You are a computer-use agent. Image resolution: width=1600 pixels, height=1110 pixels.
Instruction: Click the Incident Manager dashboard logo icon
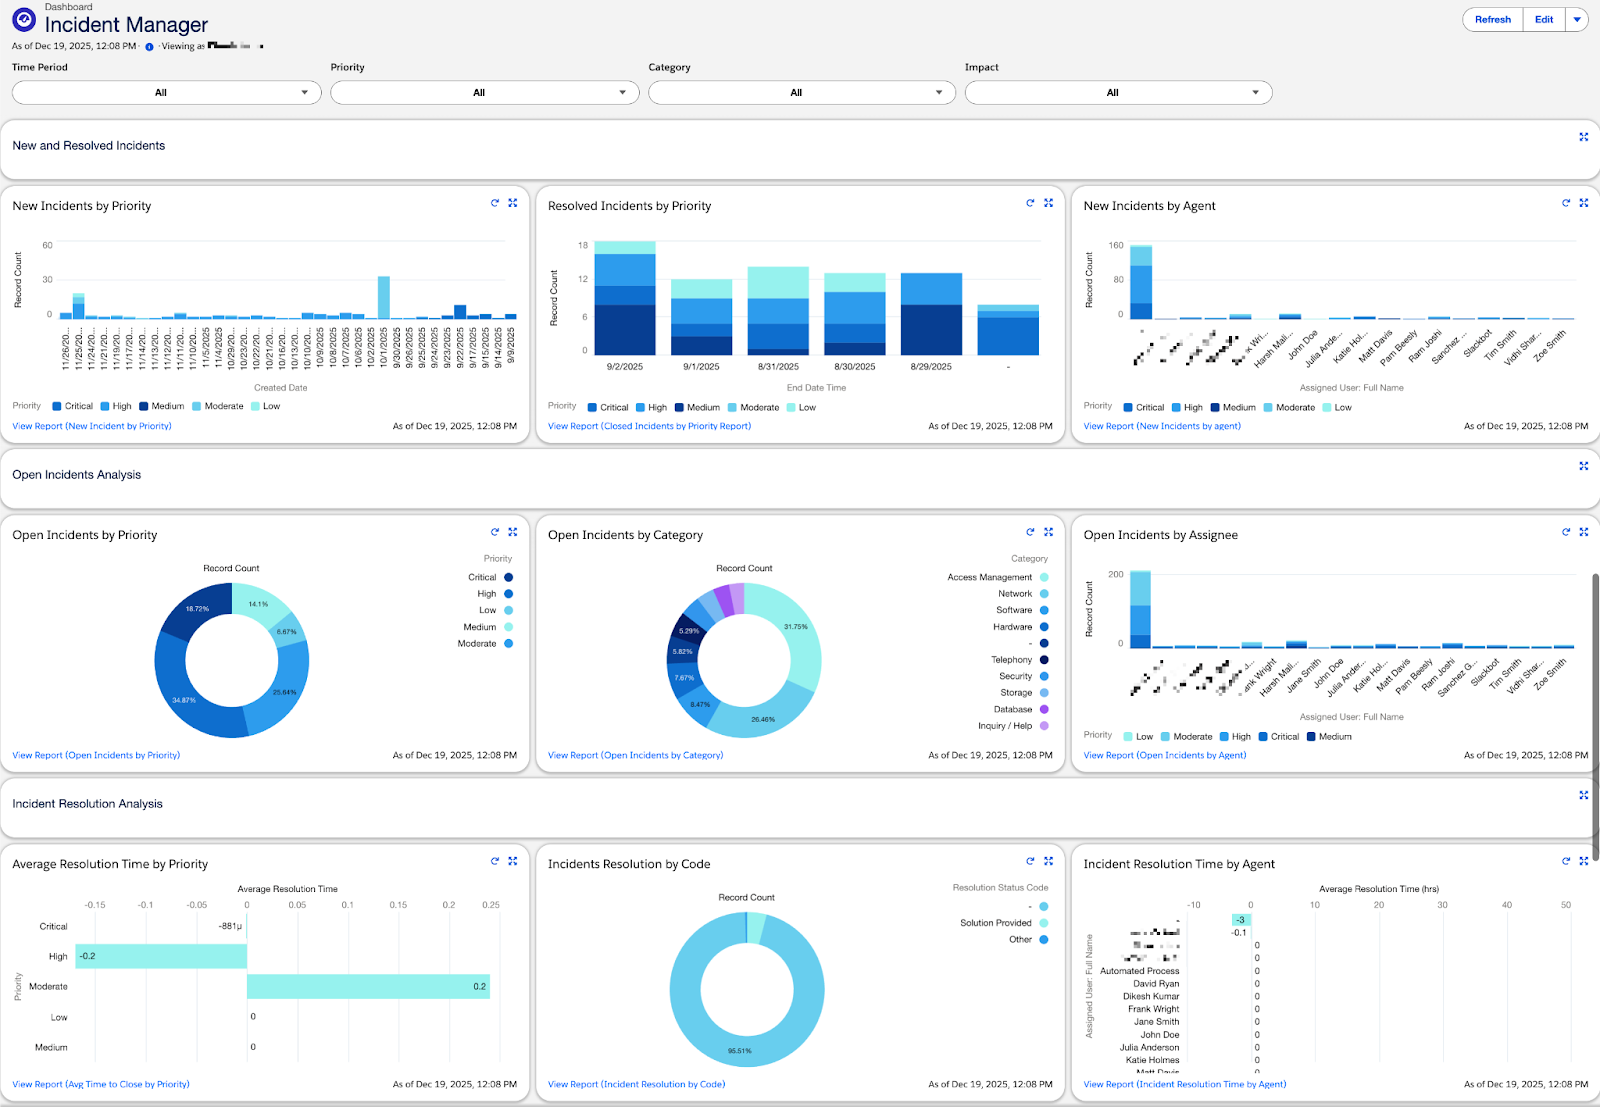click(22, 20)
